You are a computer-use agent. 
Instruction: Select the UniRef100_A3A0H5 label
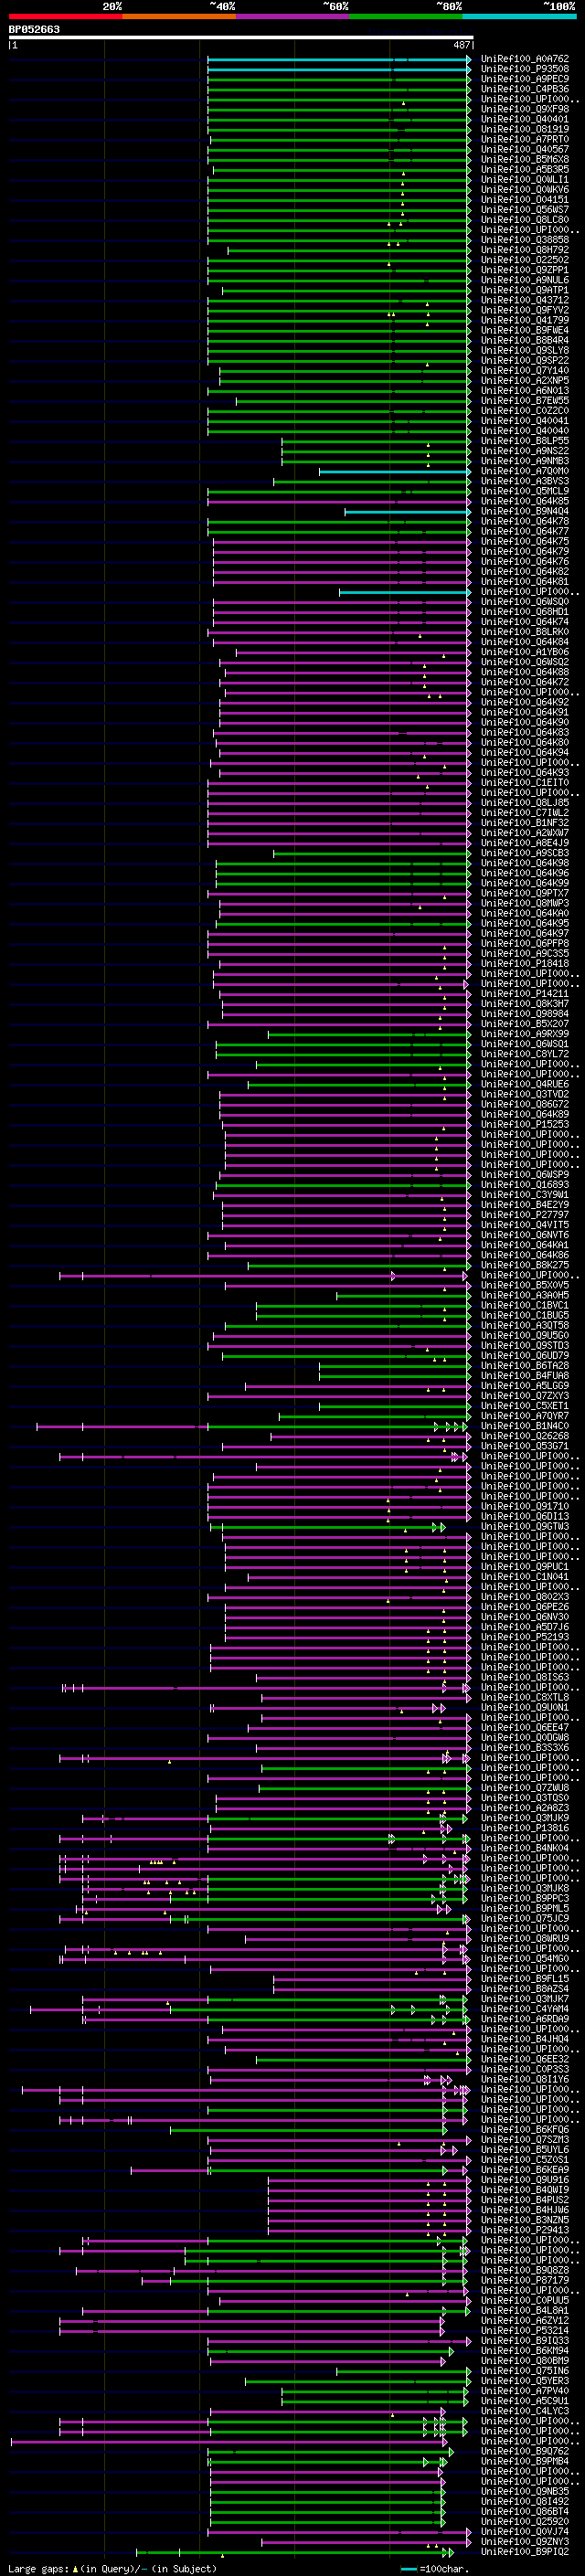click(x=525, y=1295)
